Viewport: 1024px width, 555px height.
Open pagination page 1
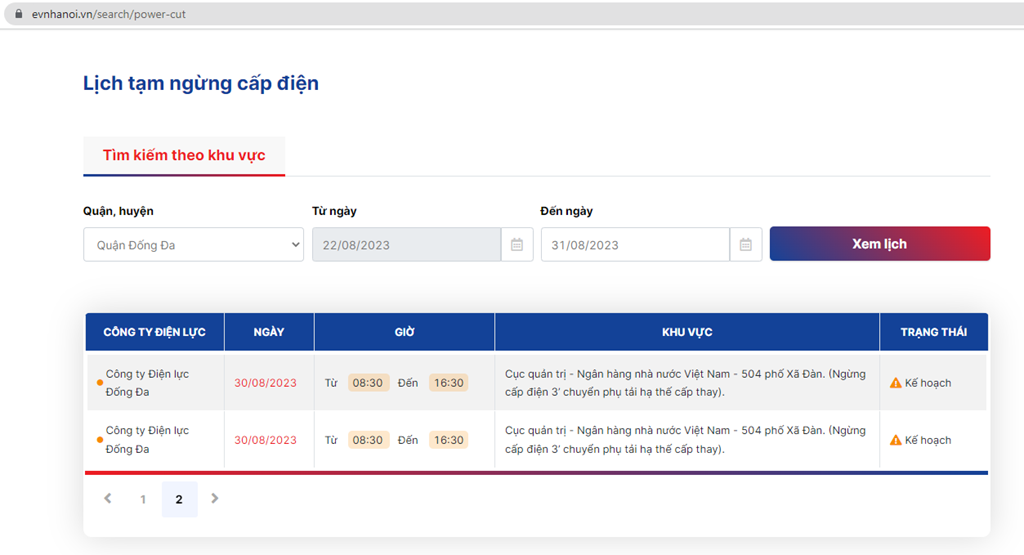coord(143,500)
